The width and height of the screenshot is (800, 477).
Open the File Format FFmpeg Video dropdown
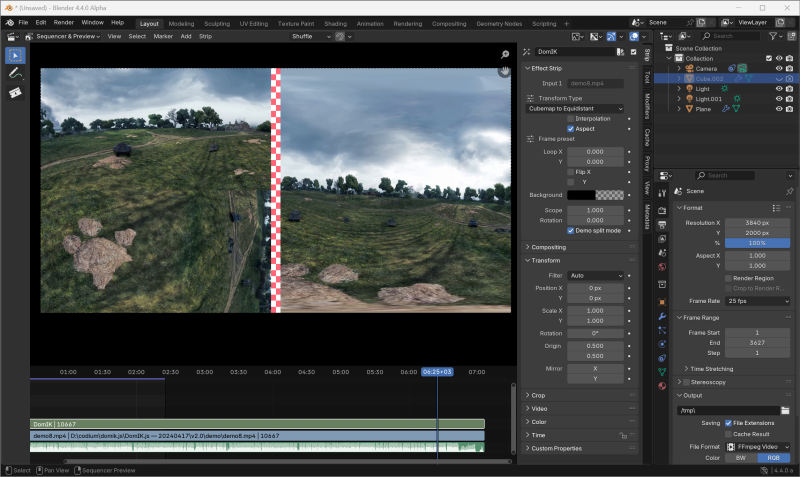point(758,447)
